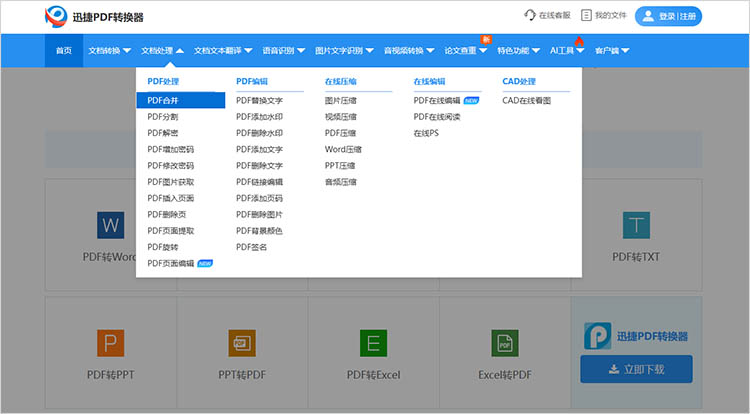The image size is (750, 414).
Task: Select PDF合并 in the menu
Action: click(181, 100)
